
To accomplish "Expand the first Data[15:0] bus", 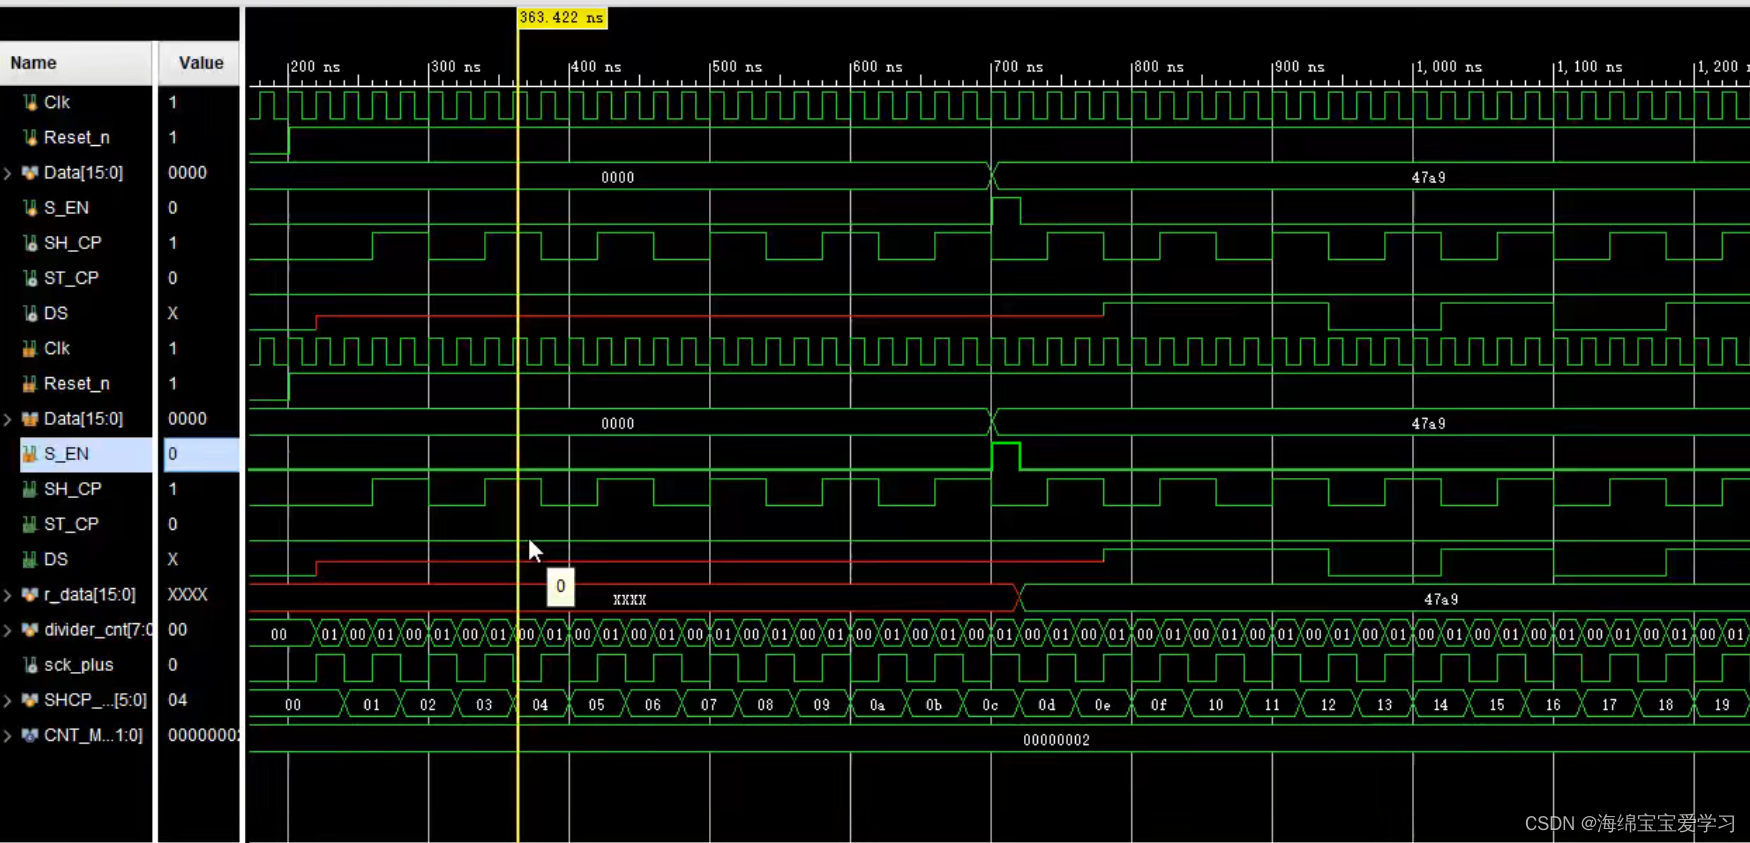I will 8,173.
